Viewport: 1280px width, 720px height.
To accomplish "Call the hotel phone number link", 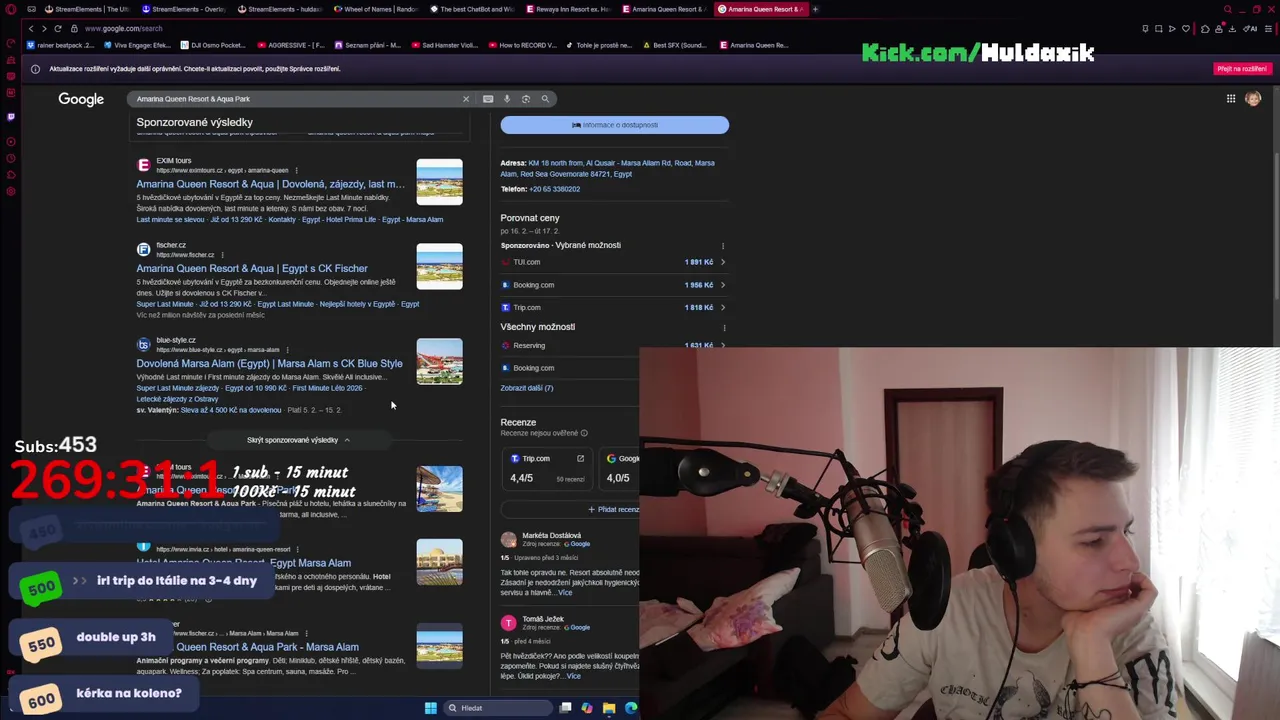I will [x=554, y=189].
